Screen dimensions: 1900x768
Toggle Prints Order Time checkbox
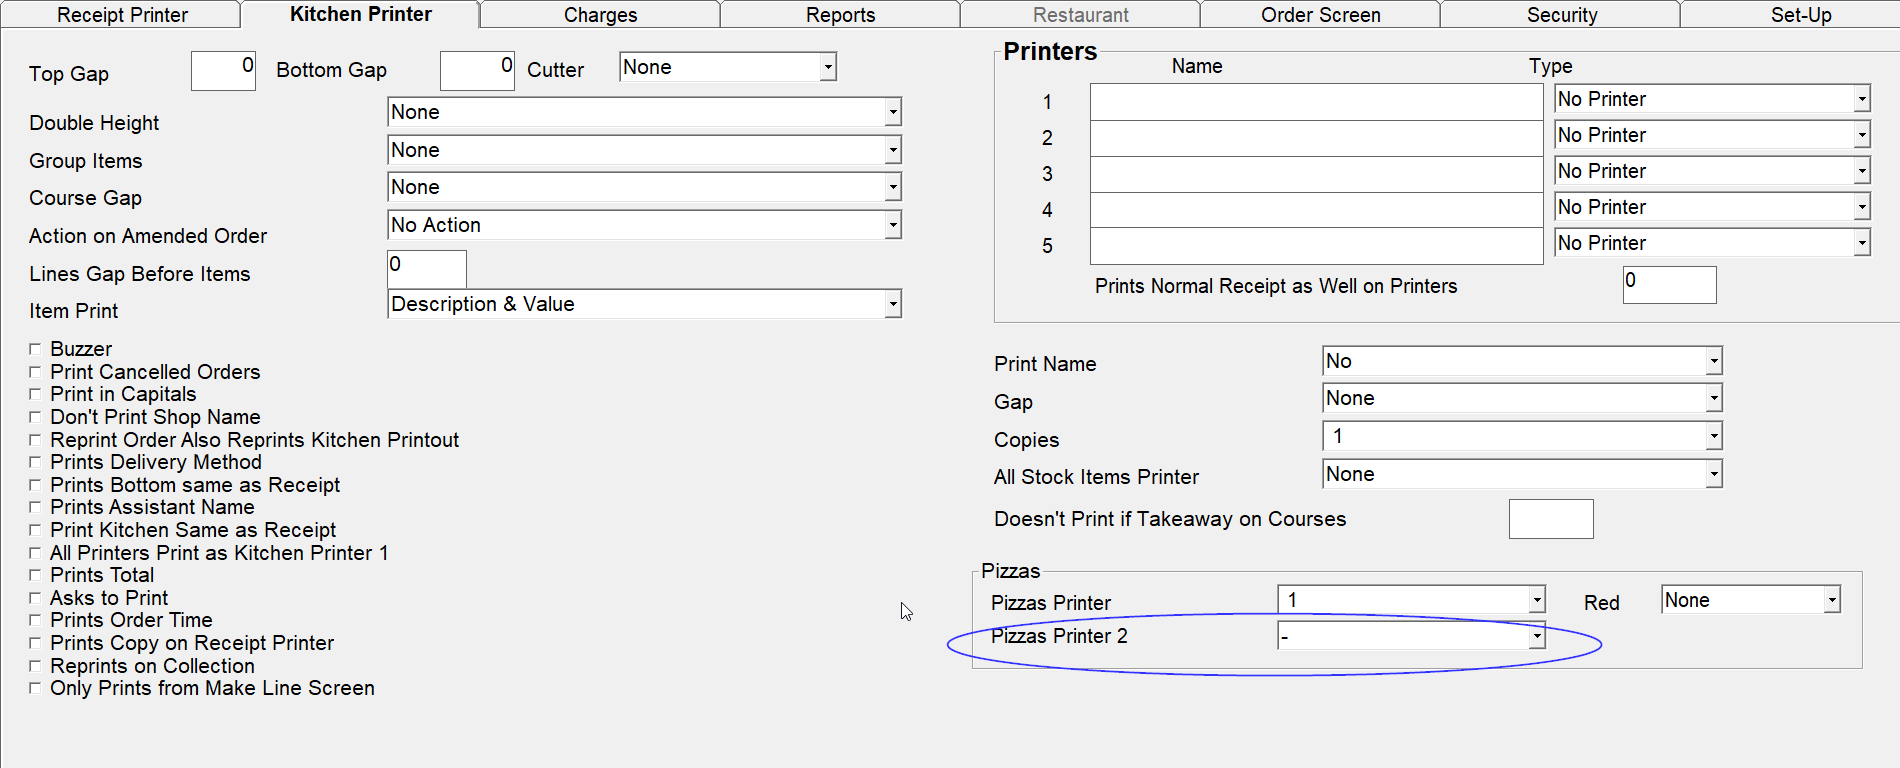pyautogui.click(x=35, y=620)
